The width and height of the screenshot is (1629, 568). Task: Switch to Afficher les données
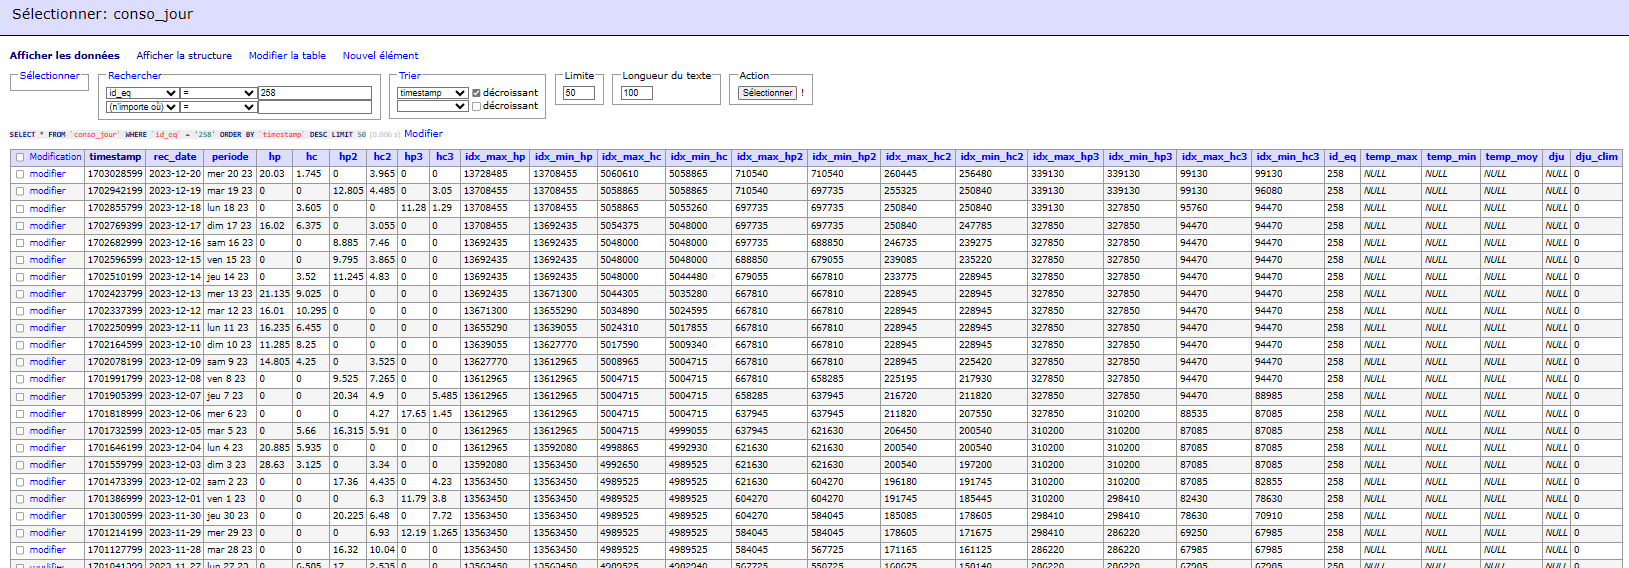pyautogui.click(x=65, y=56)
